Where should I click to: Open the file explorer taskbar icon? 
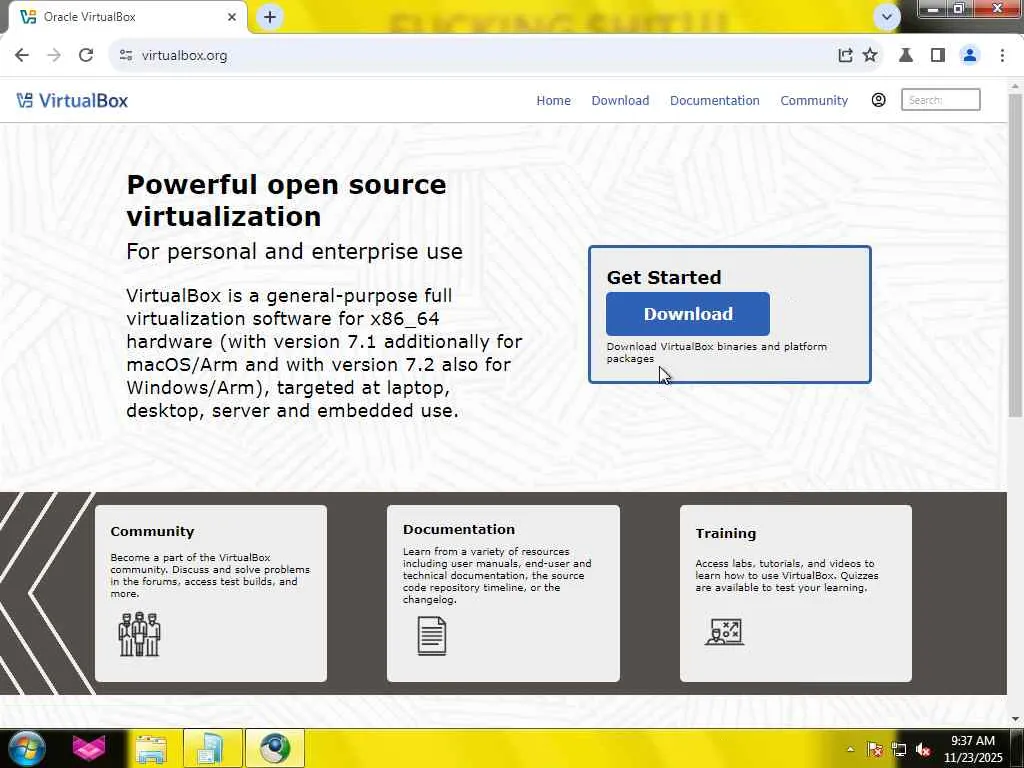pyautogui.click(x=151, y=748)
